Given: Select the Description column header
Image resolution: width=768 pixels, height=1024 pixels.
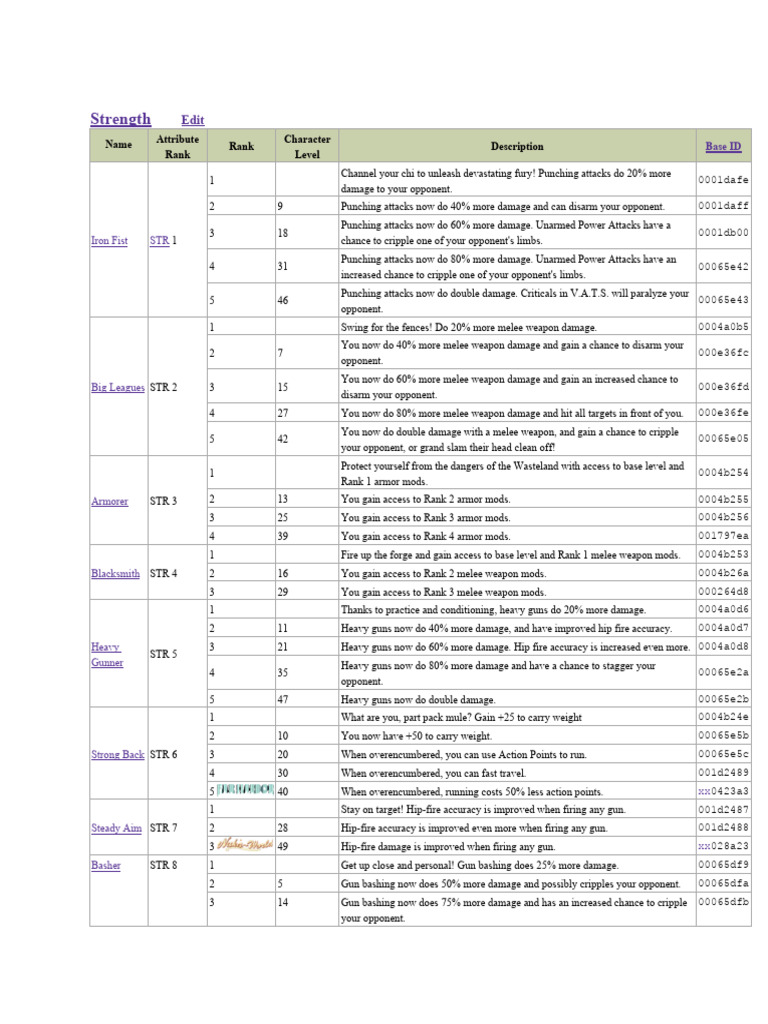Looking at the screenshot, I should [517, 145].
